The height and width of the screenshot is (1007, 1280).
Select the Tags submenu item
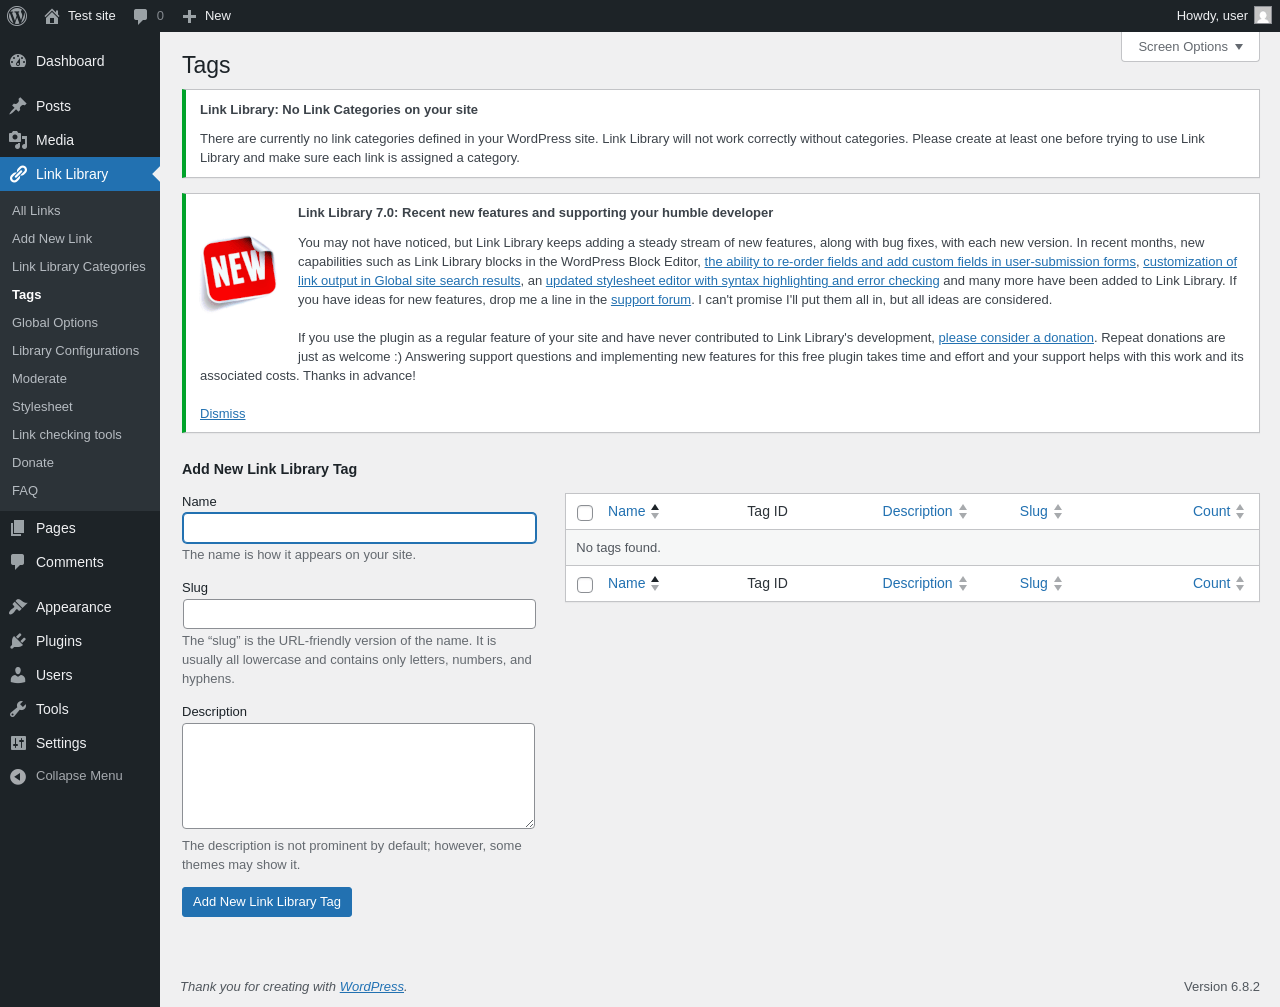[x=27, y=295]
